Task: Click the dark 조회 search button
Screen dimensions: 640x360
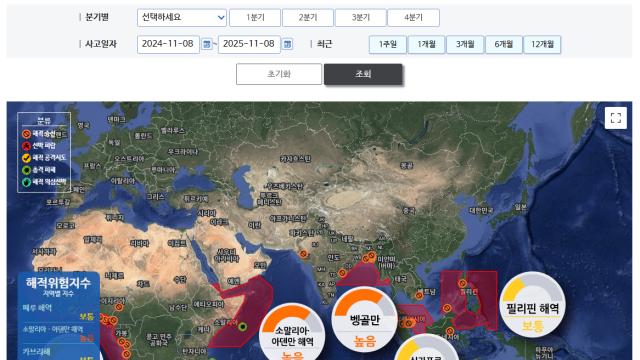Action: [x=363, y=74]
